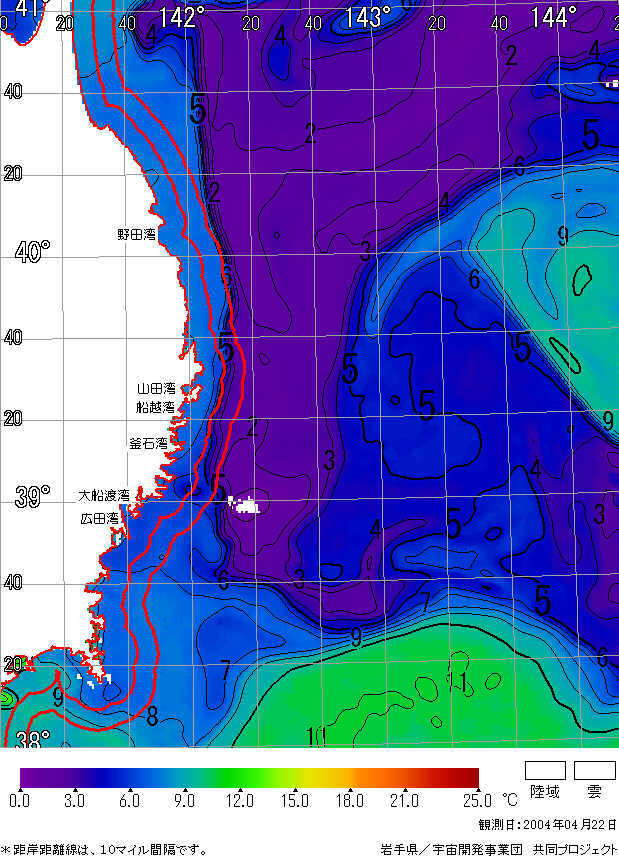Select the 大船渡湾 bay label
The height and width of the screenshot is (858, 619).
(105, 496)
